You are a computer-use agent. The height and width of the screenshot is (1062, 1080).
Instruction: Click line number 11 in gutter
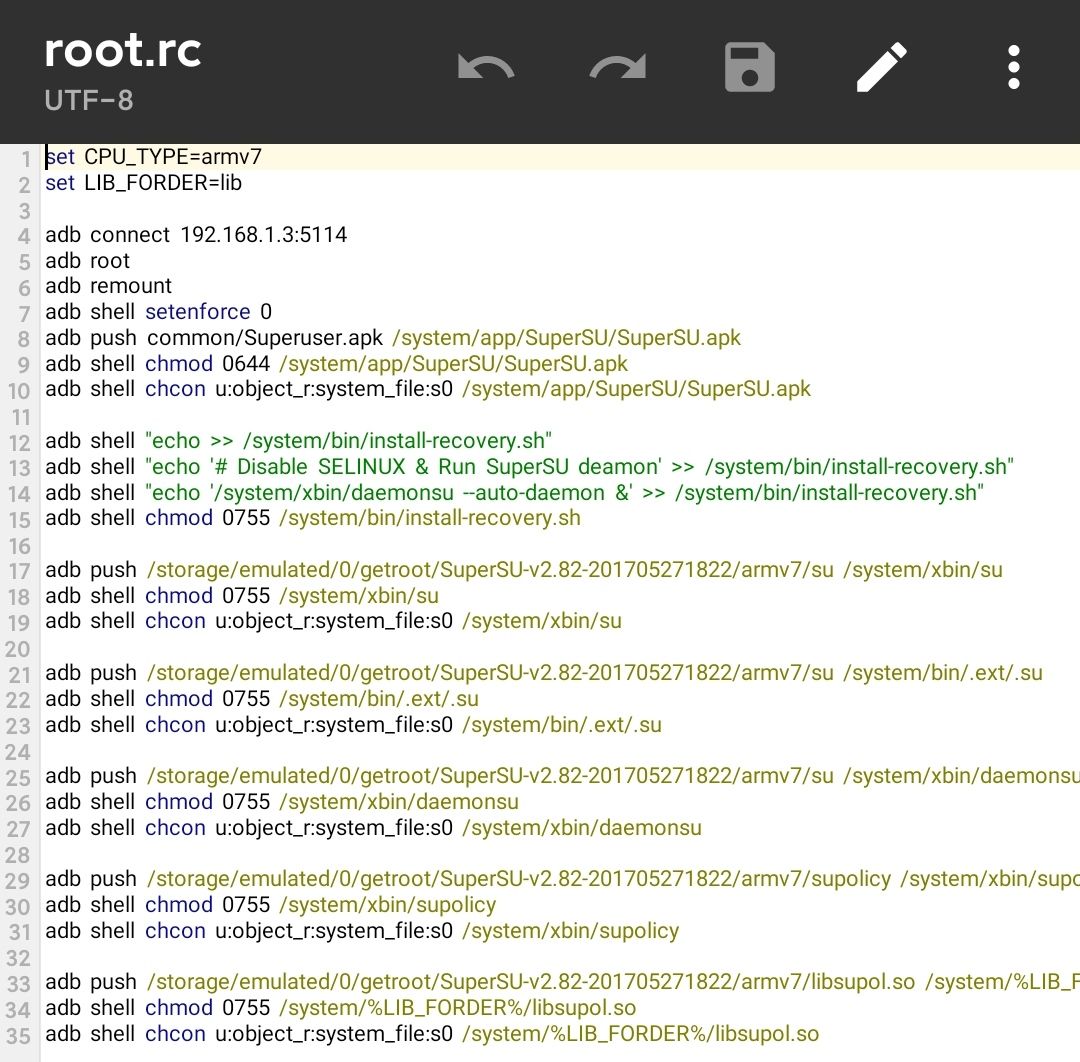(x=19, y=417)
